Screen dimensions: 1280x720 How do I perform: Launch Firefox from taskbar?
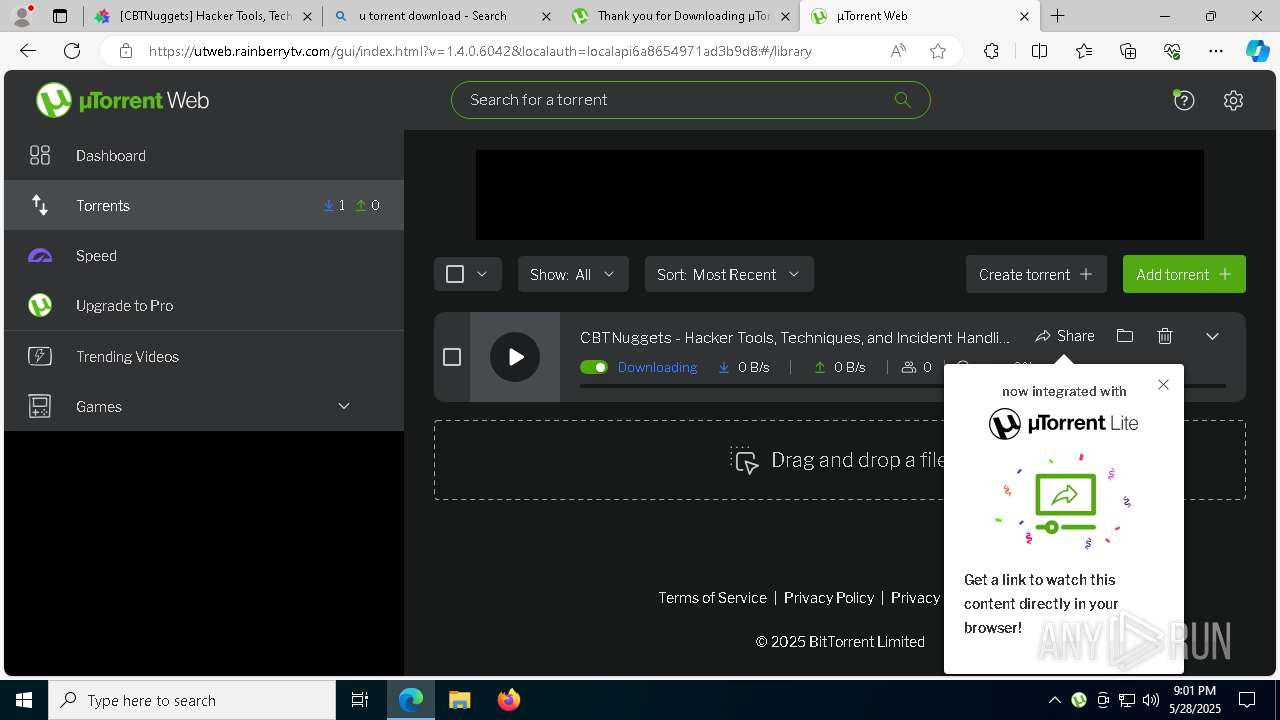(x=509, y=700)
